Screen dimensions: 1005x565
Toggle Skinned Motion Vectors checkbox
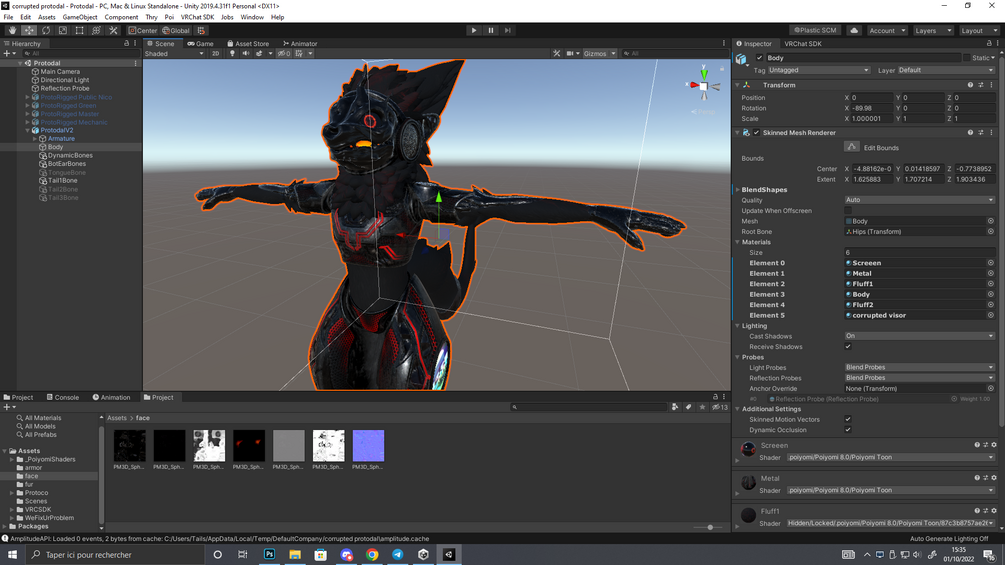point(848,420)
